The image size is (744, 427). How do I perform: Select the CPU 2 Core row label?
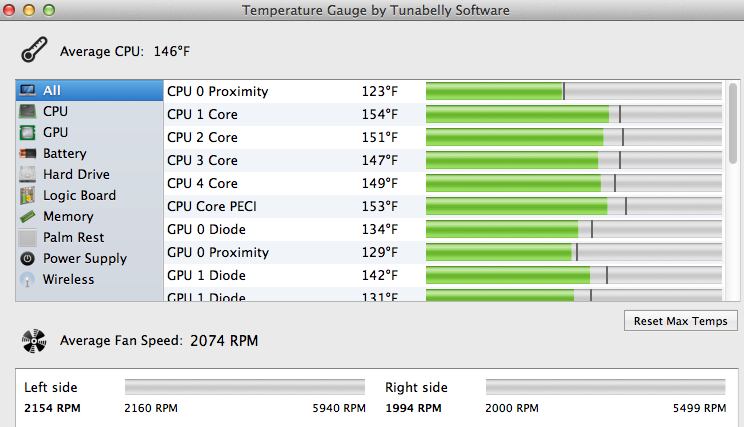[202, 137]
